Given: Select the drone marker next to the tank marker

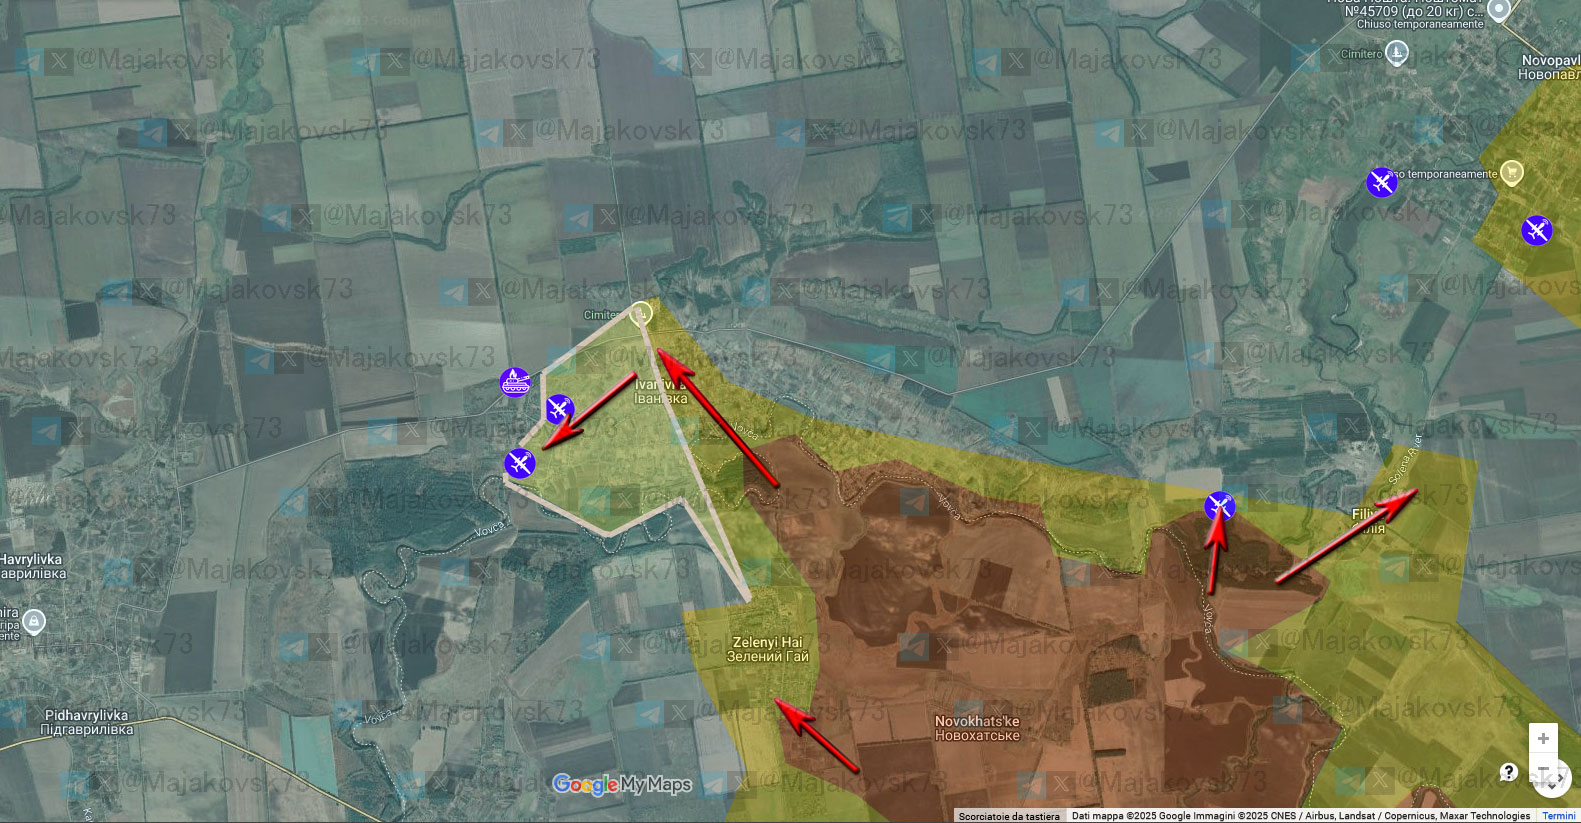Looking at the screenshot, I should pos(560,408).
